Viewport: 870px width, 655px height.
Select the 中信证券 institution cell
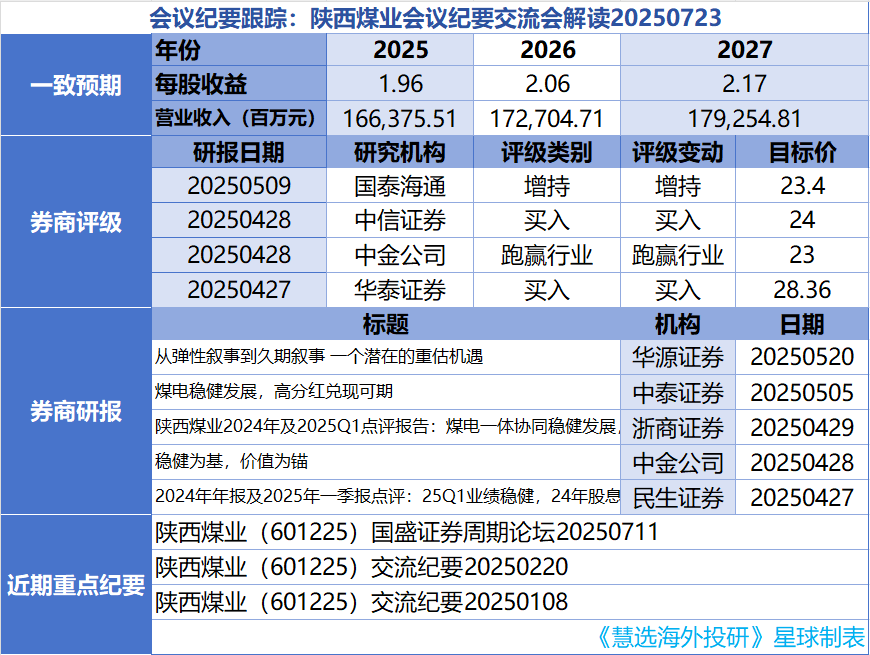click(x=400, y=220)
